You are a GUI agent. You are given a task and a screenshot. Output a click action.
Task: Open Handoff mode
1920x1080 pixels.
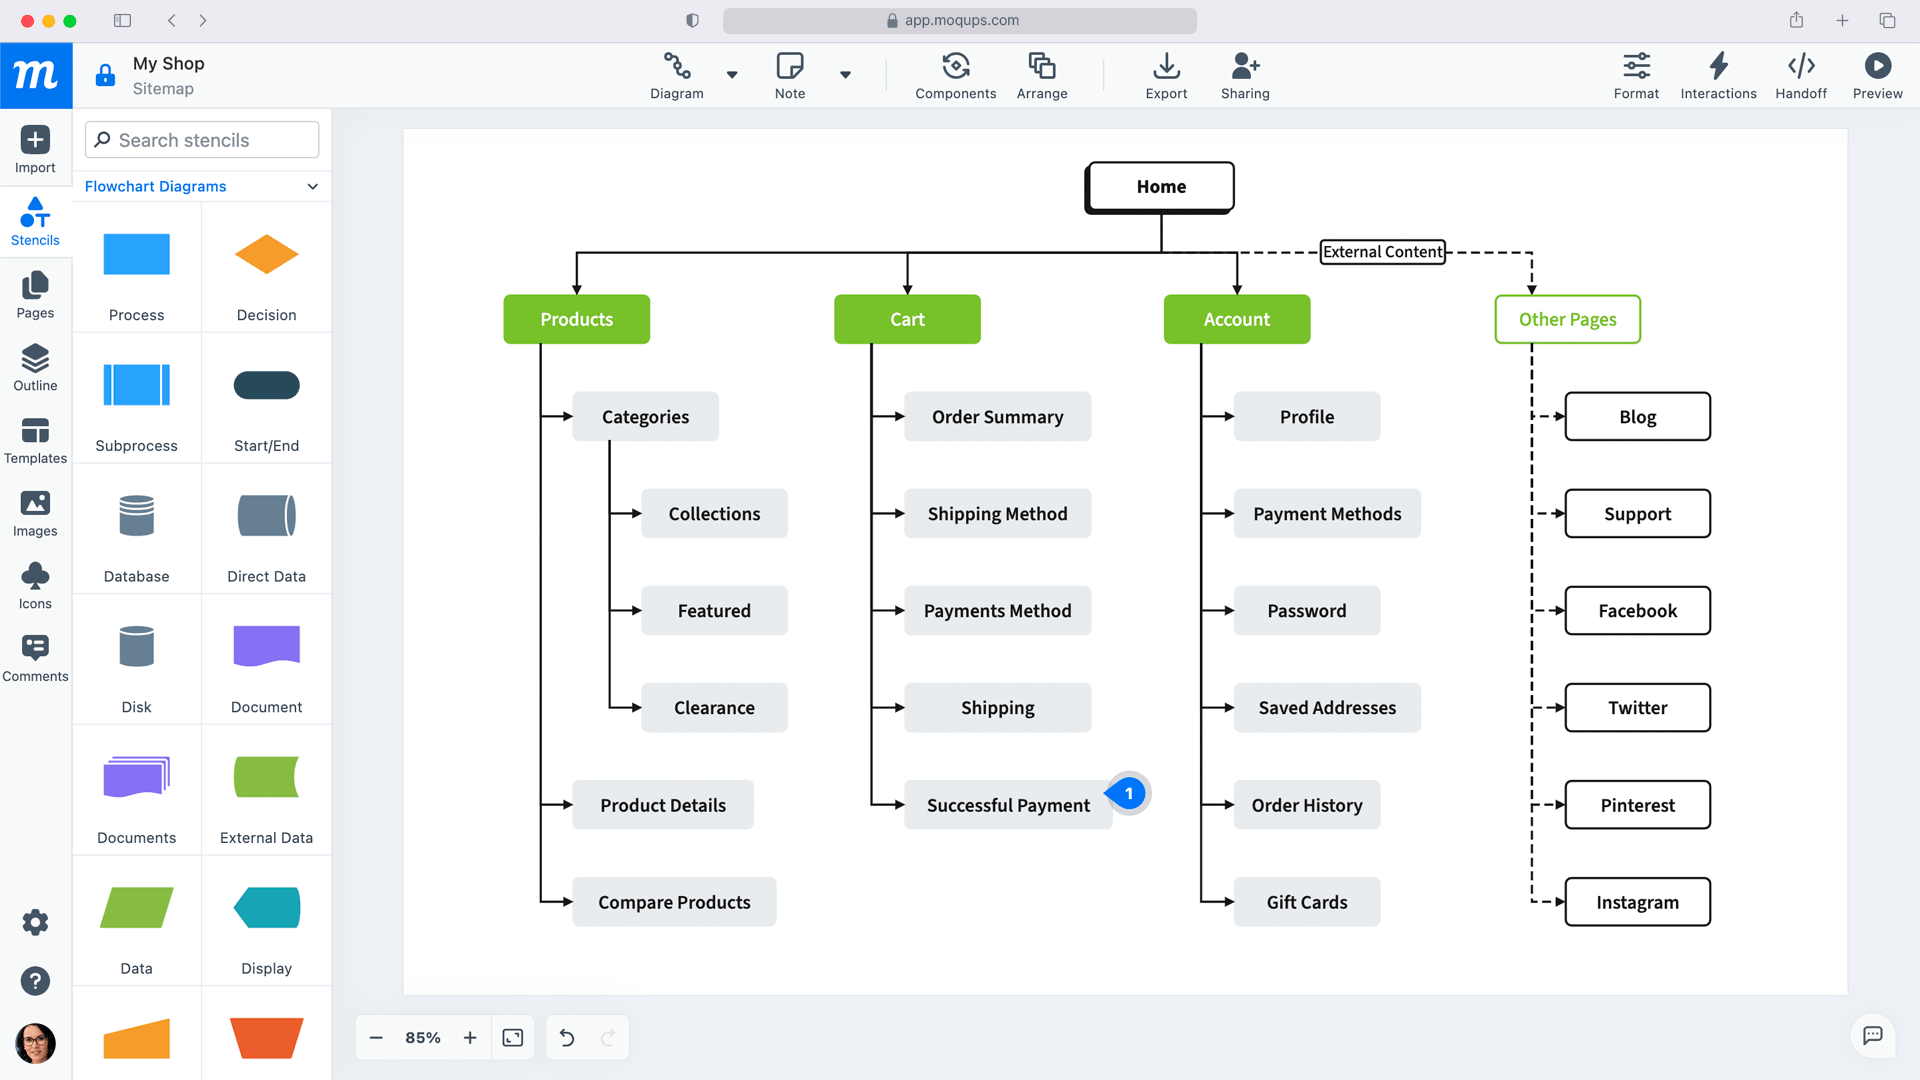click(x=1801, y=75)
